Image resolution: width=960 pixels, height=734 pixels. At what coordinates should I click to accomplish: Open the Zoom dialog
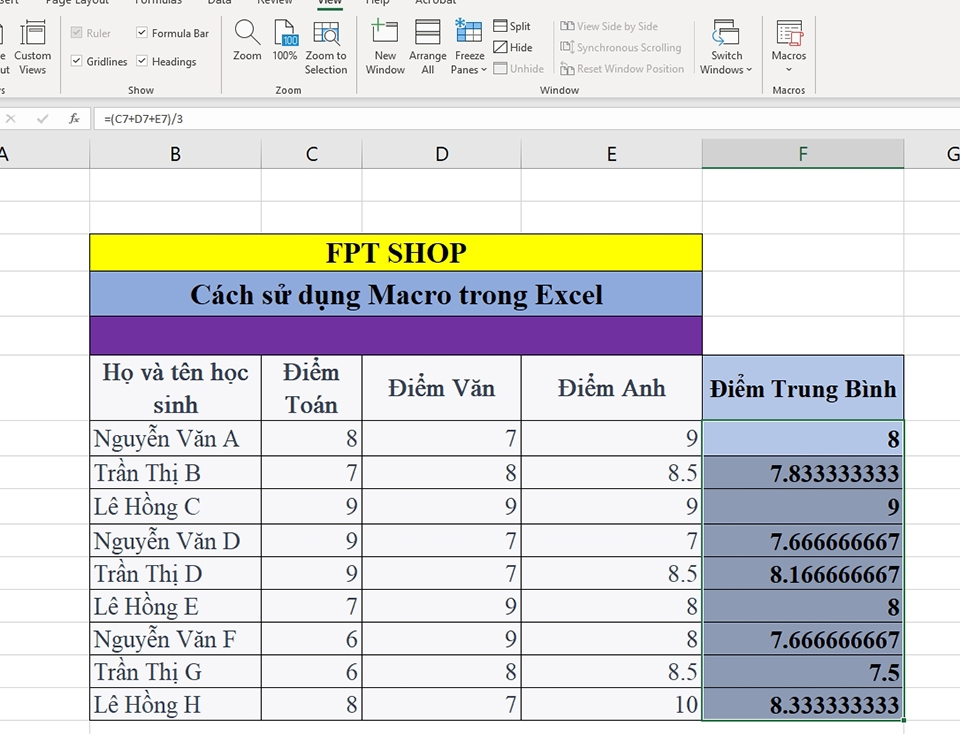(247, 40)
